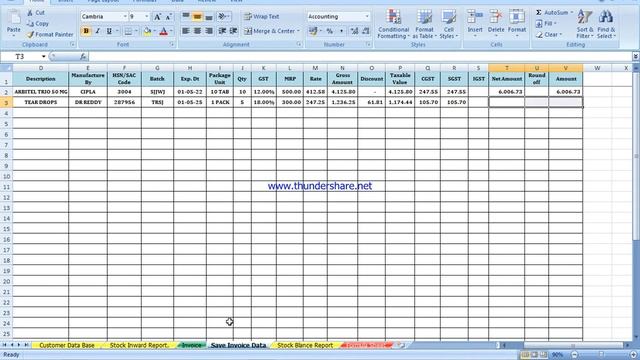Cut the selection with Cut
640x360 pixels.
[x=36, y=13]
